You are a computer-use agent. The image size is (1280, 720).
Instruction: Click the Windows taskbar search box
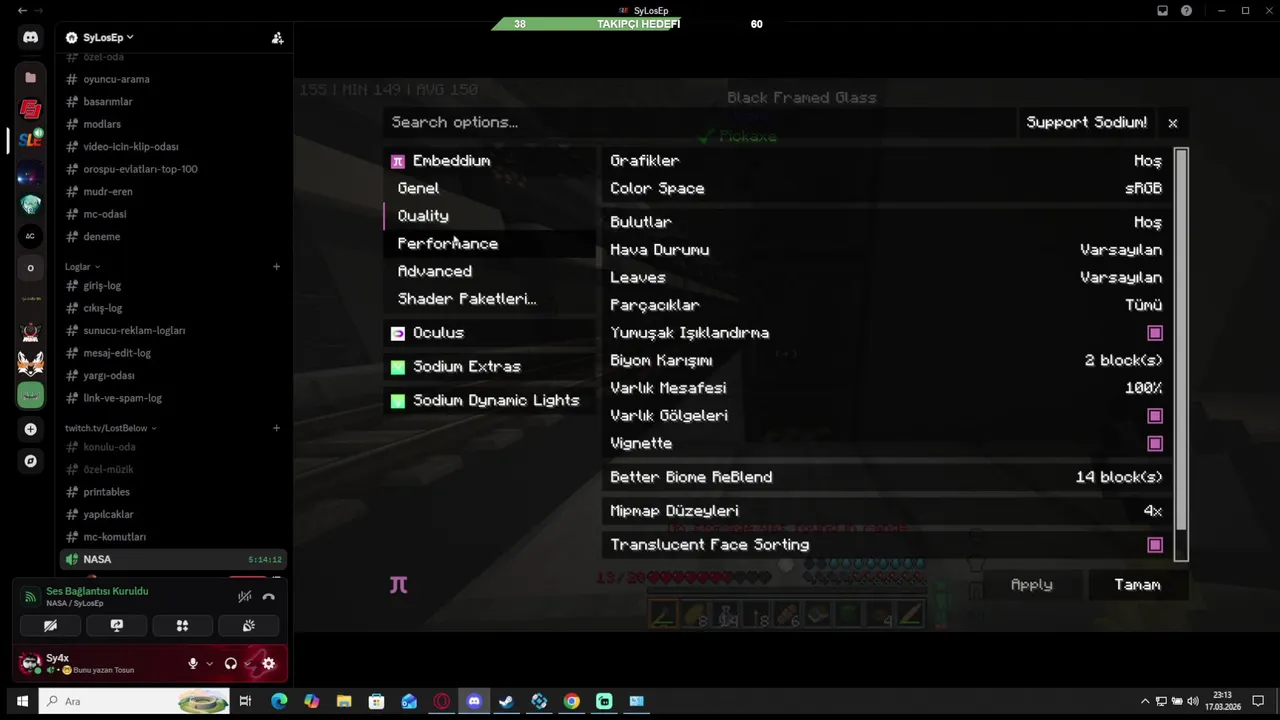coord(136,701)
